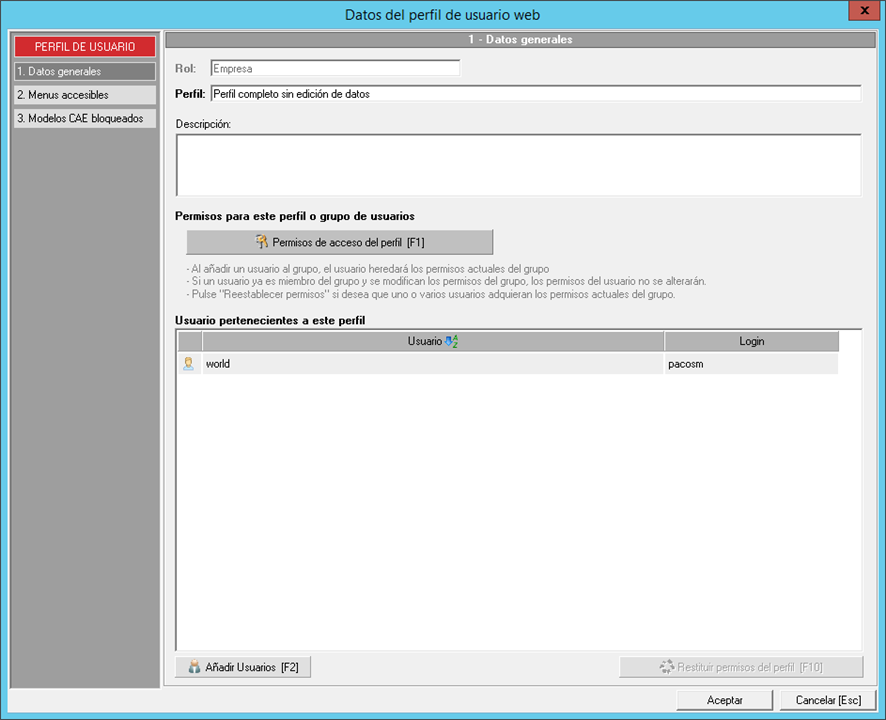Click the people icon on Añadir Usuarios
This screenshot has width=886, height=720.
(x=194, y=667)
